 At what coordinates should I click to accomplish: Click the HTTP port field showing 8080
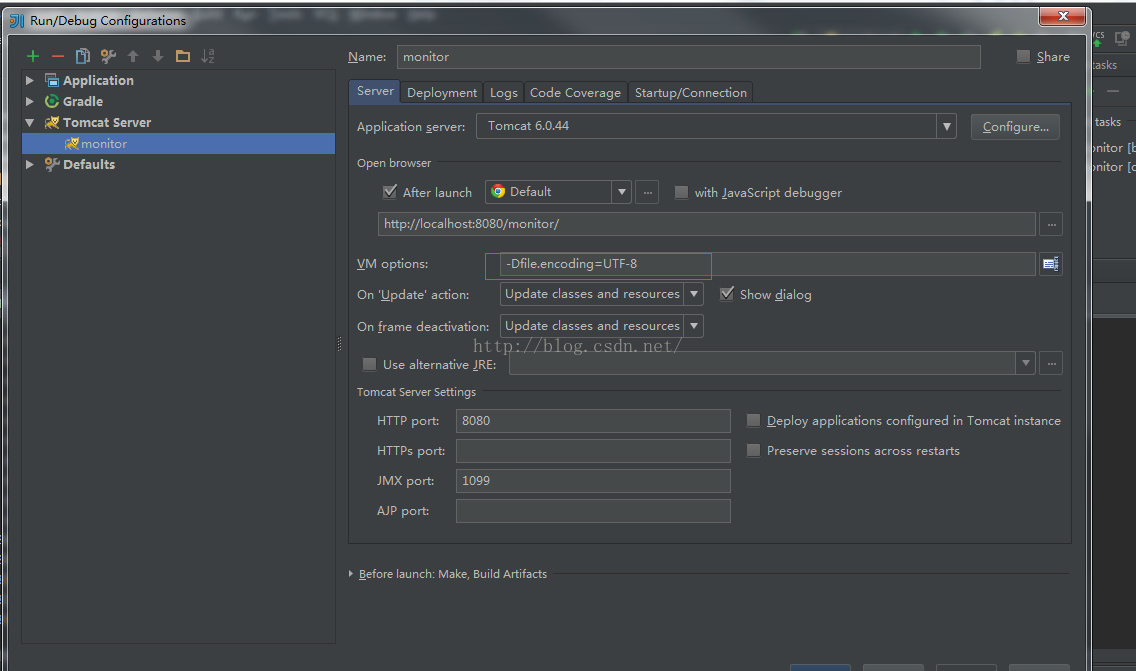point(593,421)
